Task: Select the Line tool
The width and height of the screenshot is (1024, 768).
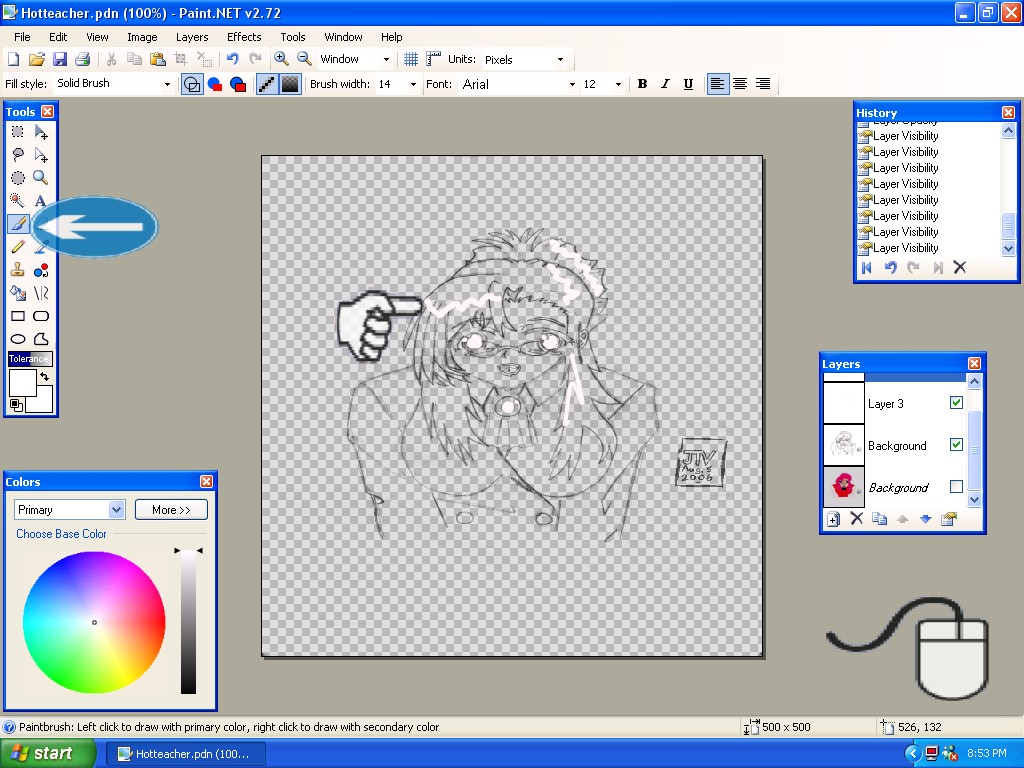Action: coord(40,293)
